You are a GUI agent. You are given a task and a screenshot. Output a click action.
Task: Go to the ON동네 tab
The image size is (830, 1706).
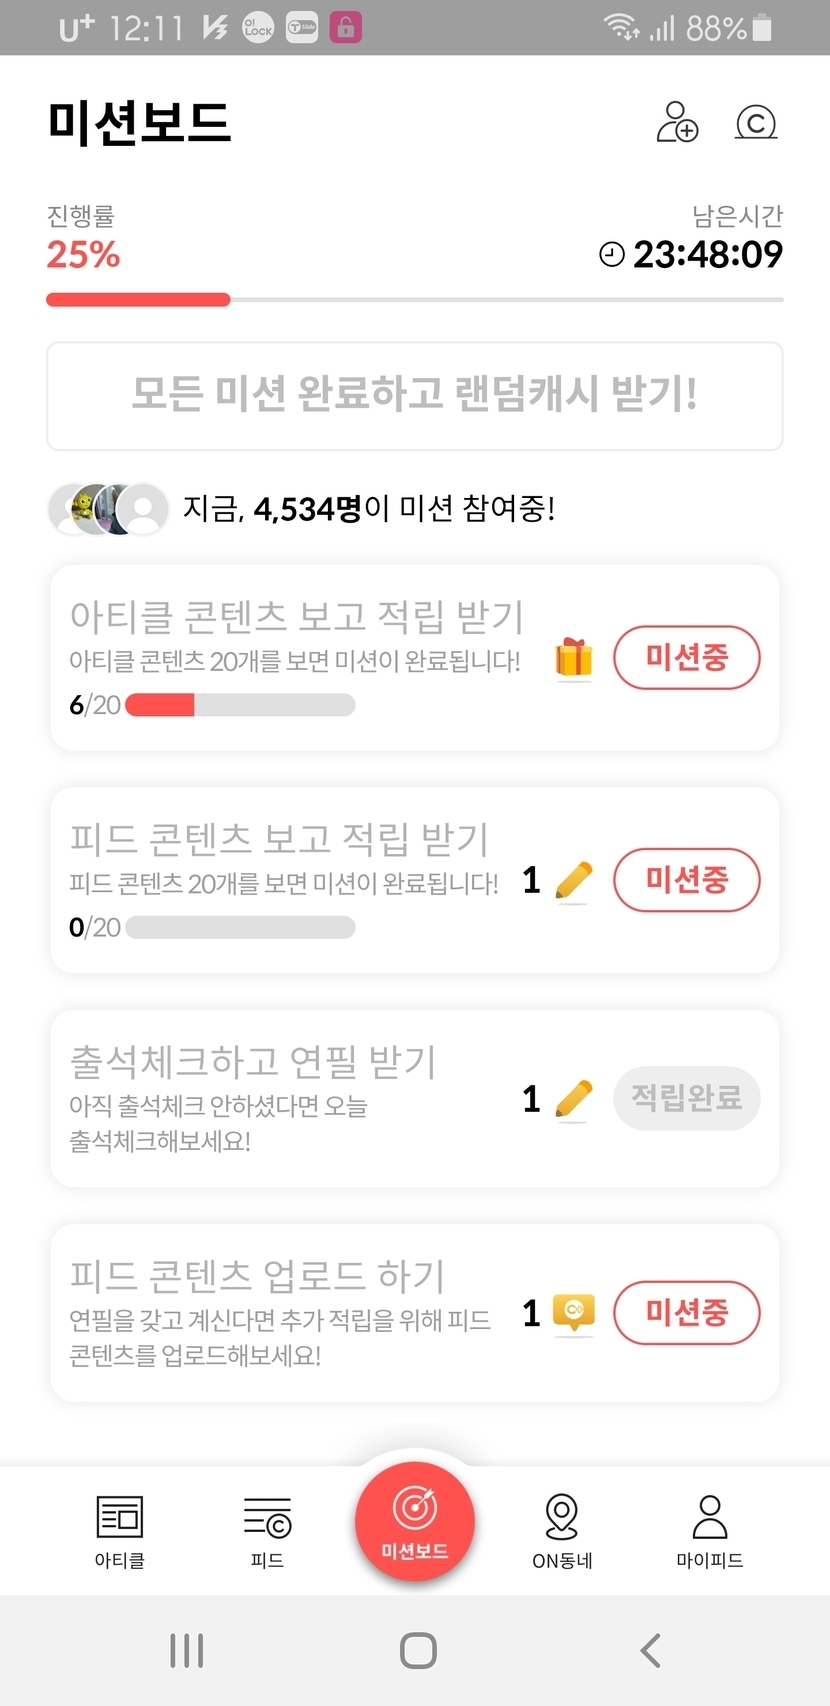[x=562, y=1531]
